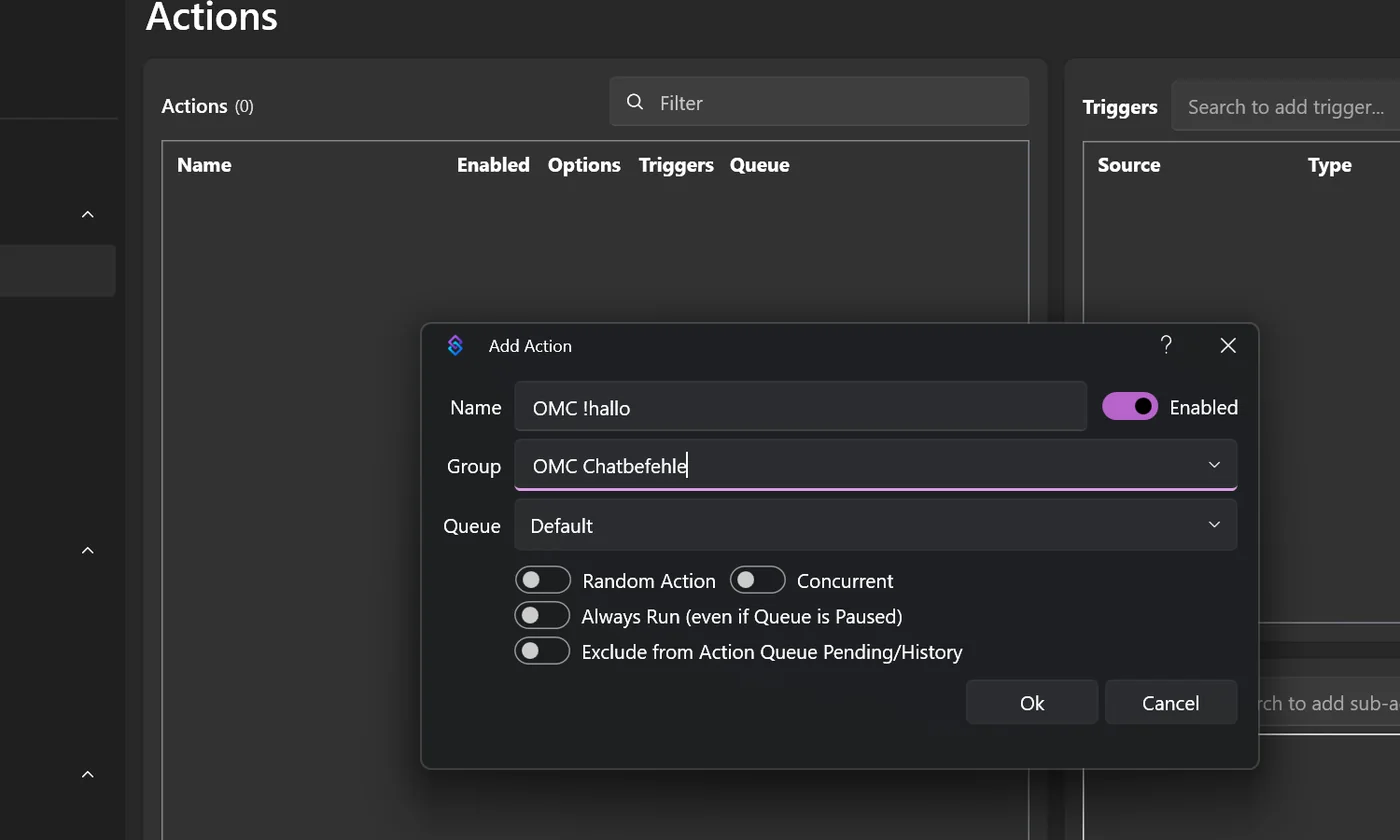Collapse the middle sidebar section chevron

point(88,550)
